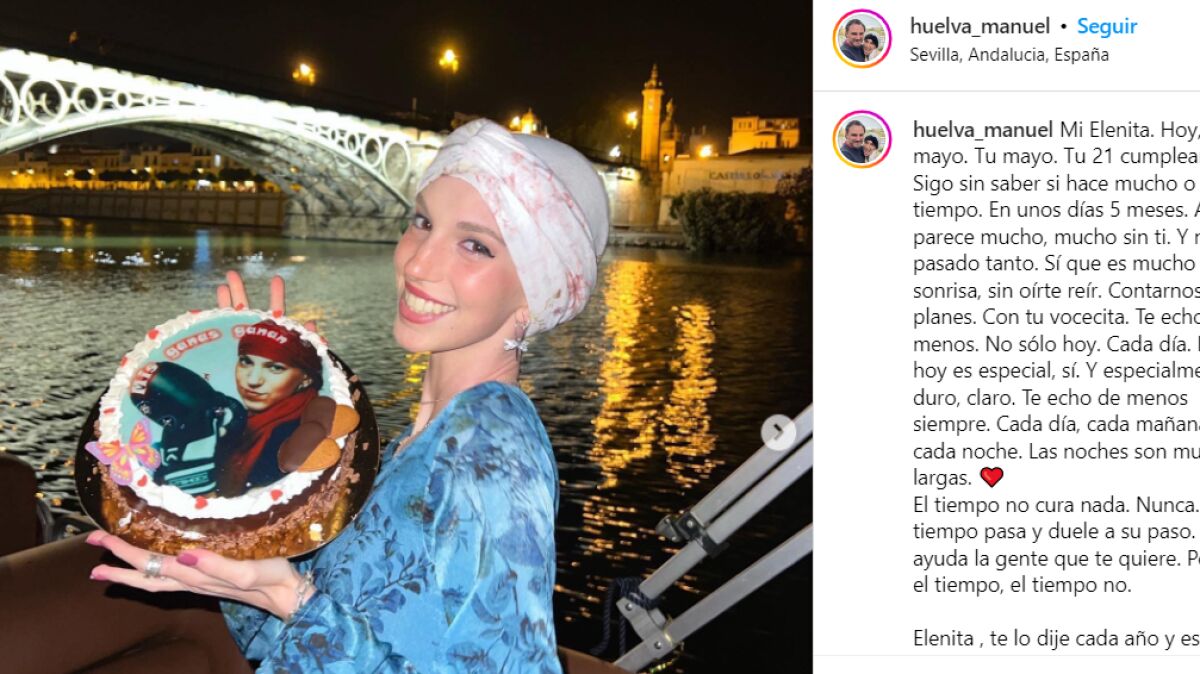The image size is (1200, 674).
Task: Open huelva_manuel avatar beside the caption
Action: (862, 139)
